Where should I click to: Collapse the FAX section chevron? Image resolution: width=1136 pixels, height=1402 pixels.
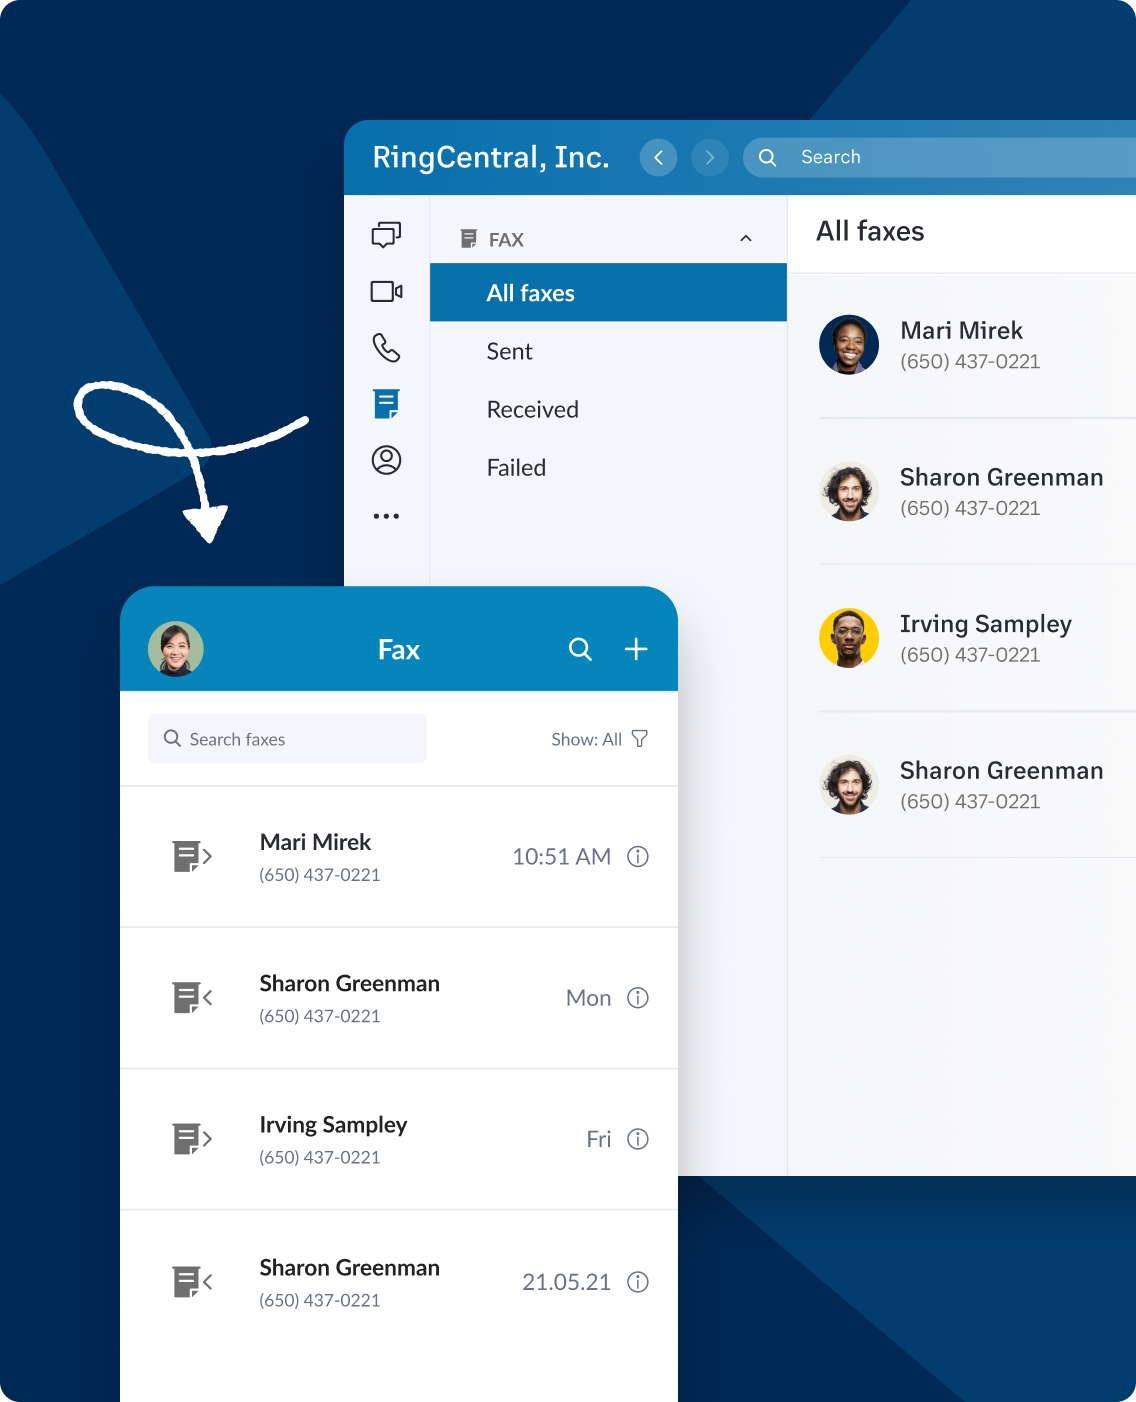(x=745, y=239)
